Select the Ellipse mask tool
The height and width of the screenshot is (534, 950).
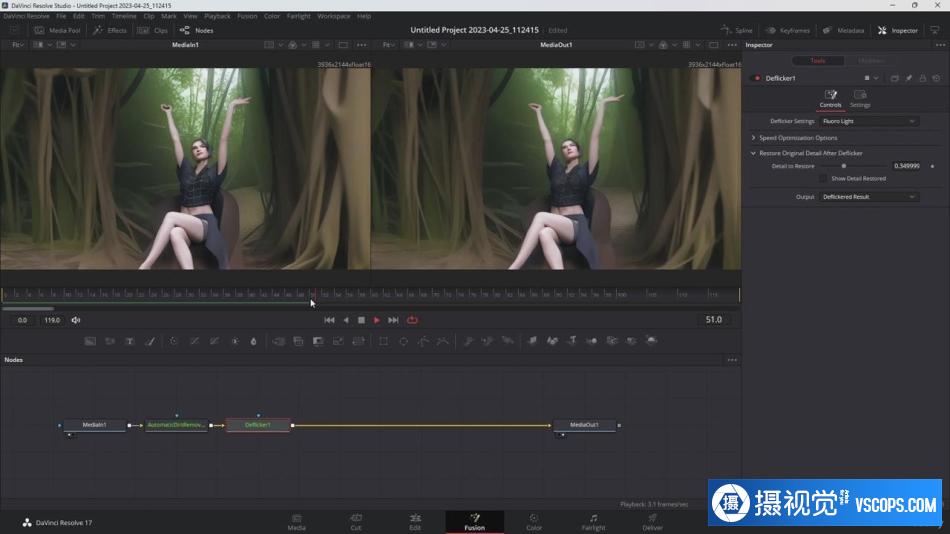click(x=404, y=341)
